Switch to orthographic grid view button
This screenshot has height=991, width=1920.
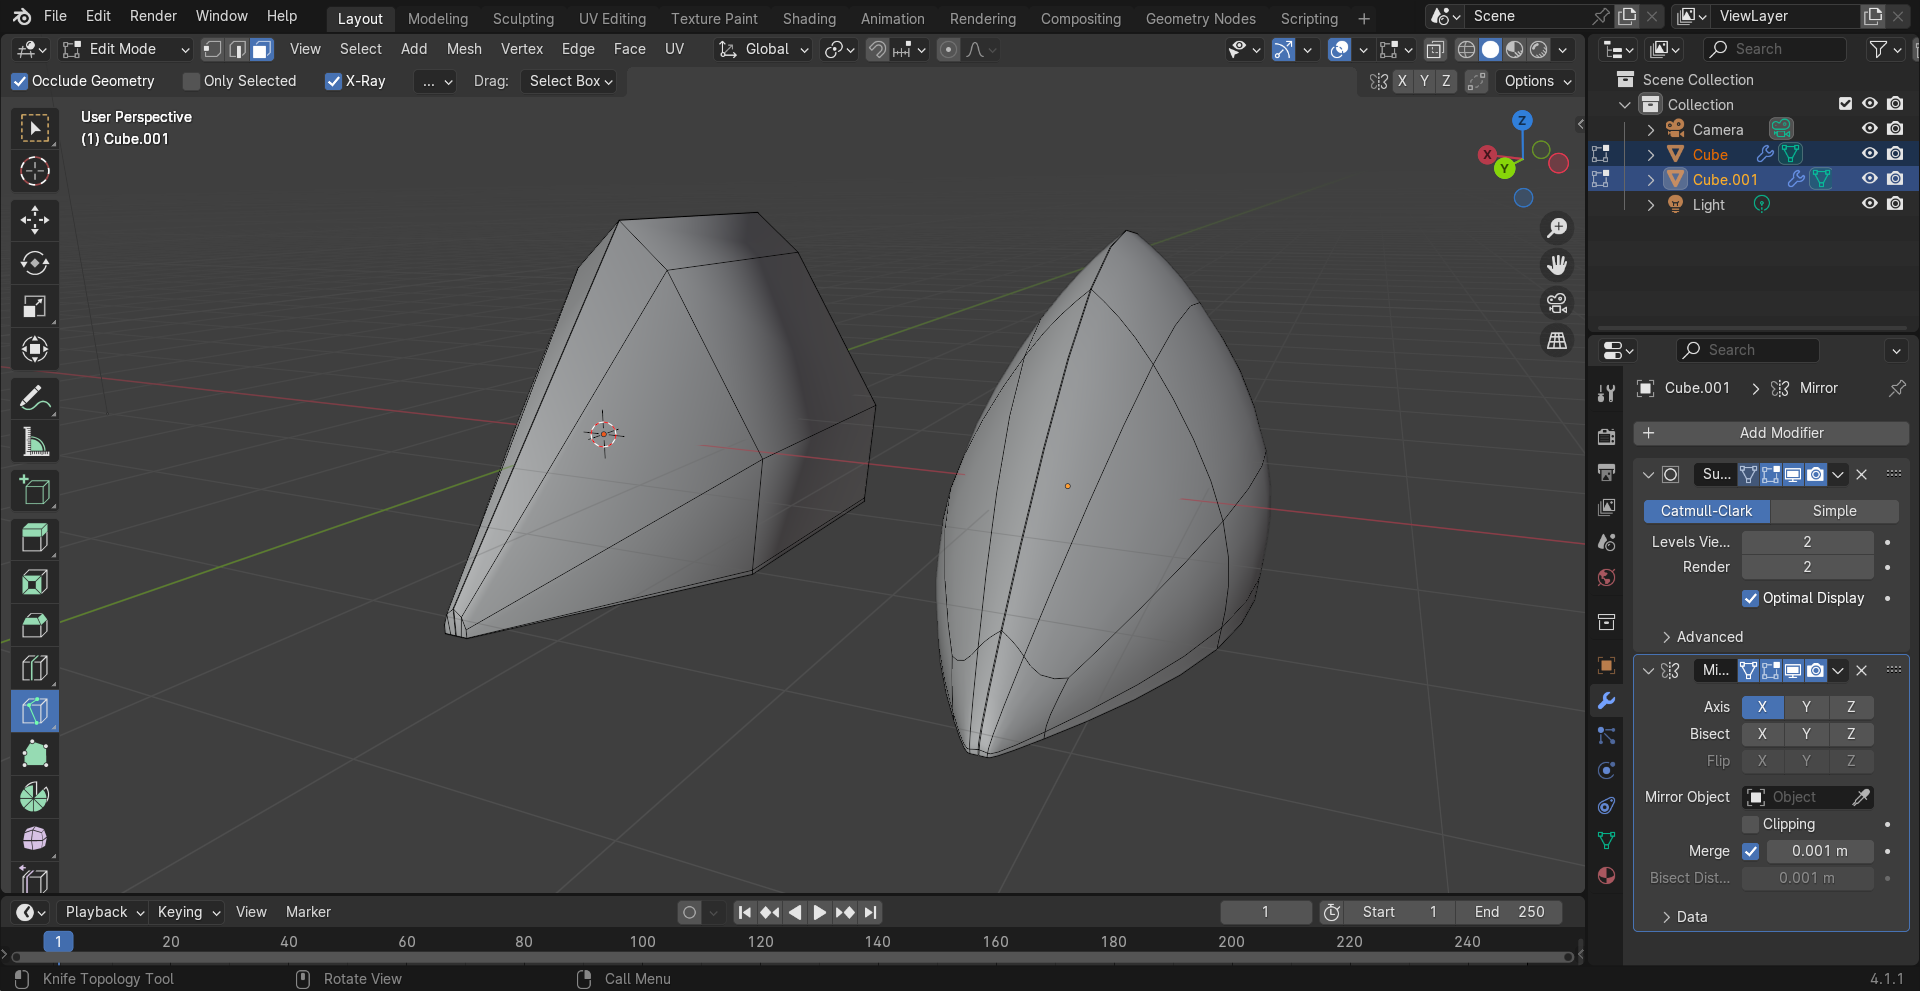(1557, 341)
